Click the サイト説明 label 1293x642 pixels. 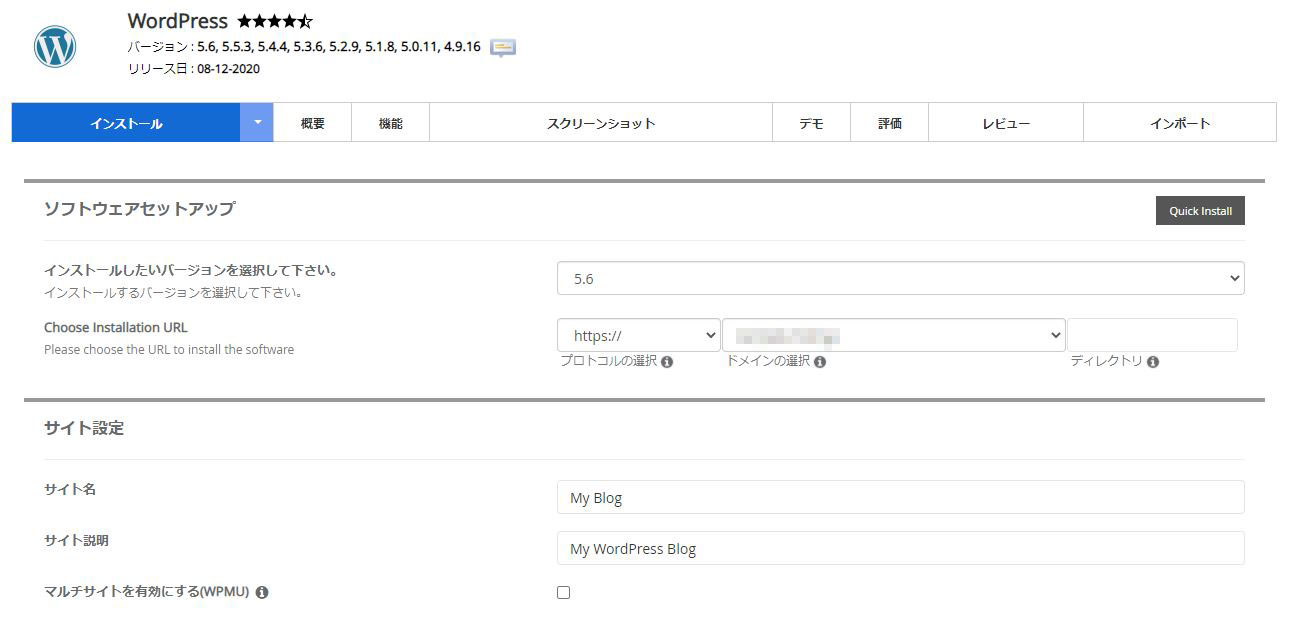tap(76, 540)
